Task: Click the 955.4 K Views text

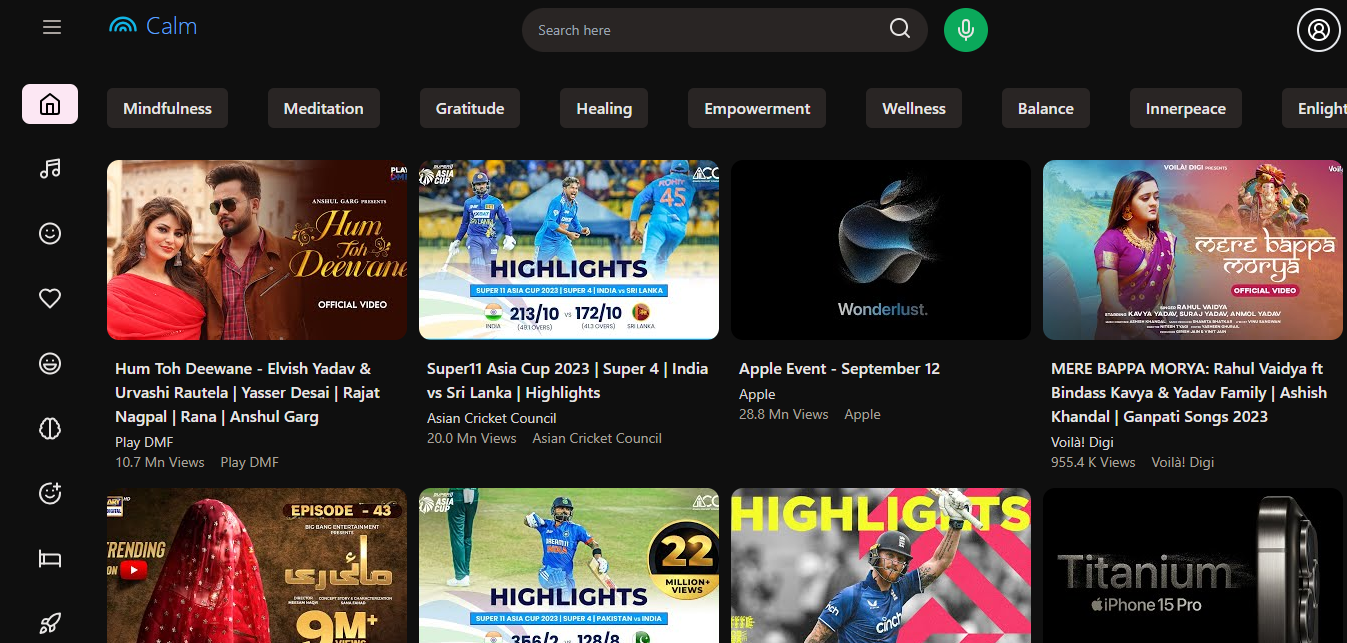Action: [1093, 462]
